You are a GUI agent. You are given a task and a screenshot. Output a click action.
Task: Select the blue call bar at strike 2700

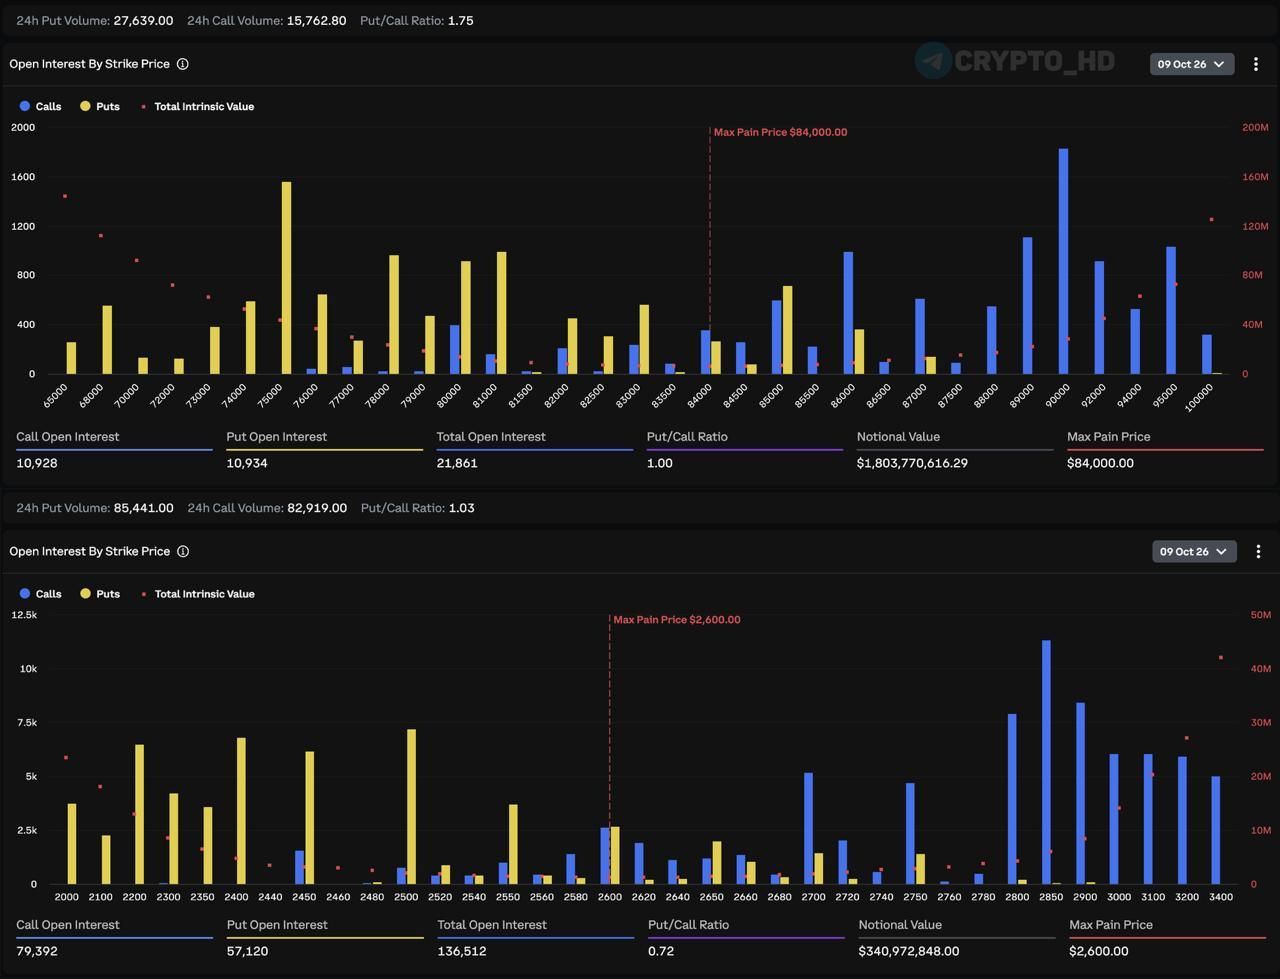[808, 828]
